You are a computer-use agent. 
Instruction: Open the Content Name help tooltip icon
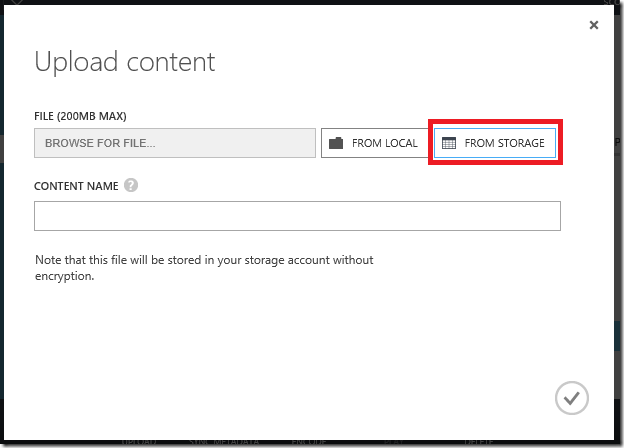pyautogui.click(x=131, y=185)
